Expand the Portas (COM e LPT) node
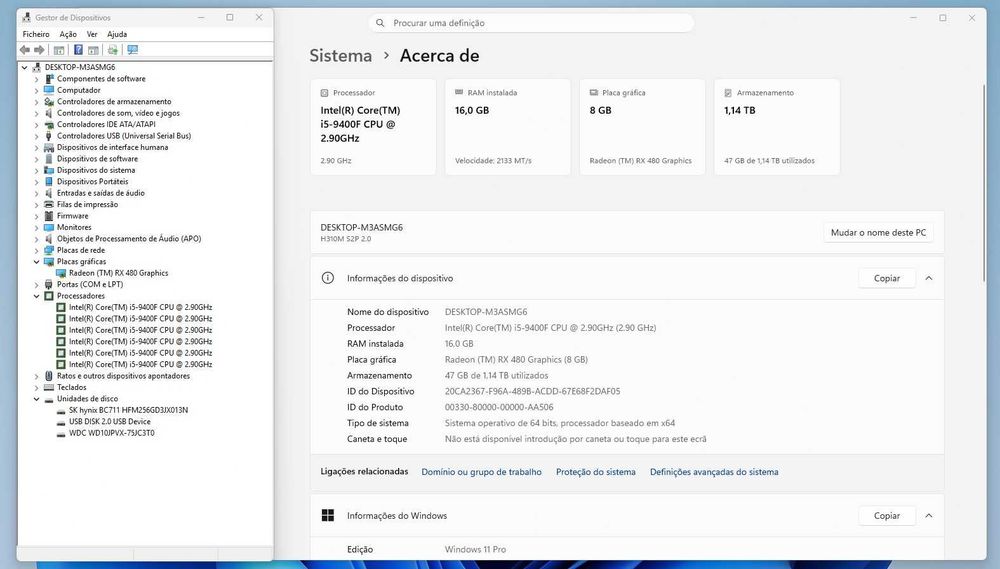 [x=36, y=285]
